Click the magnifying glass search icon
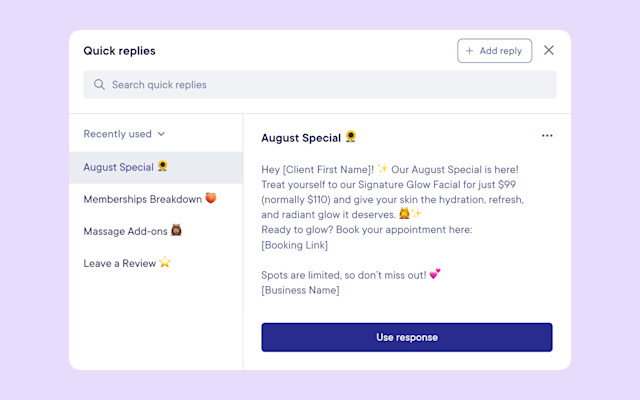 pos(99,84)
